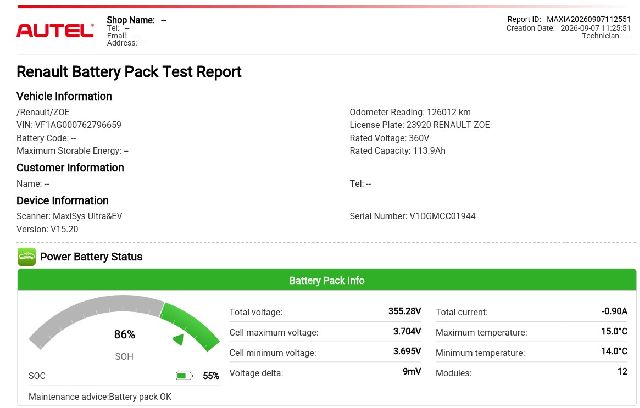Select the customer Name field line
This screenshot has height=408, width=640.
33,184
